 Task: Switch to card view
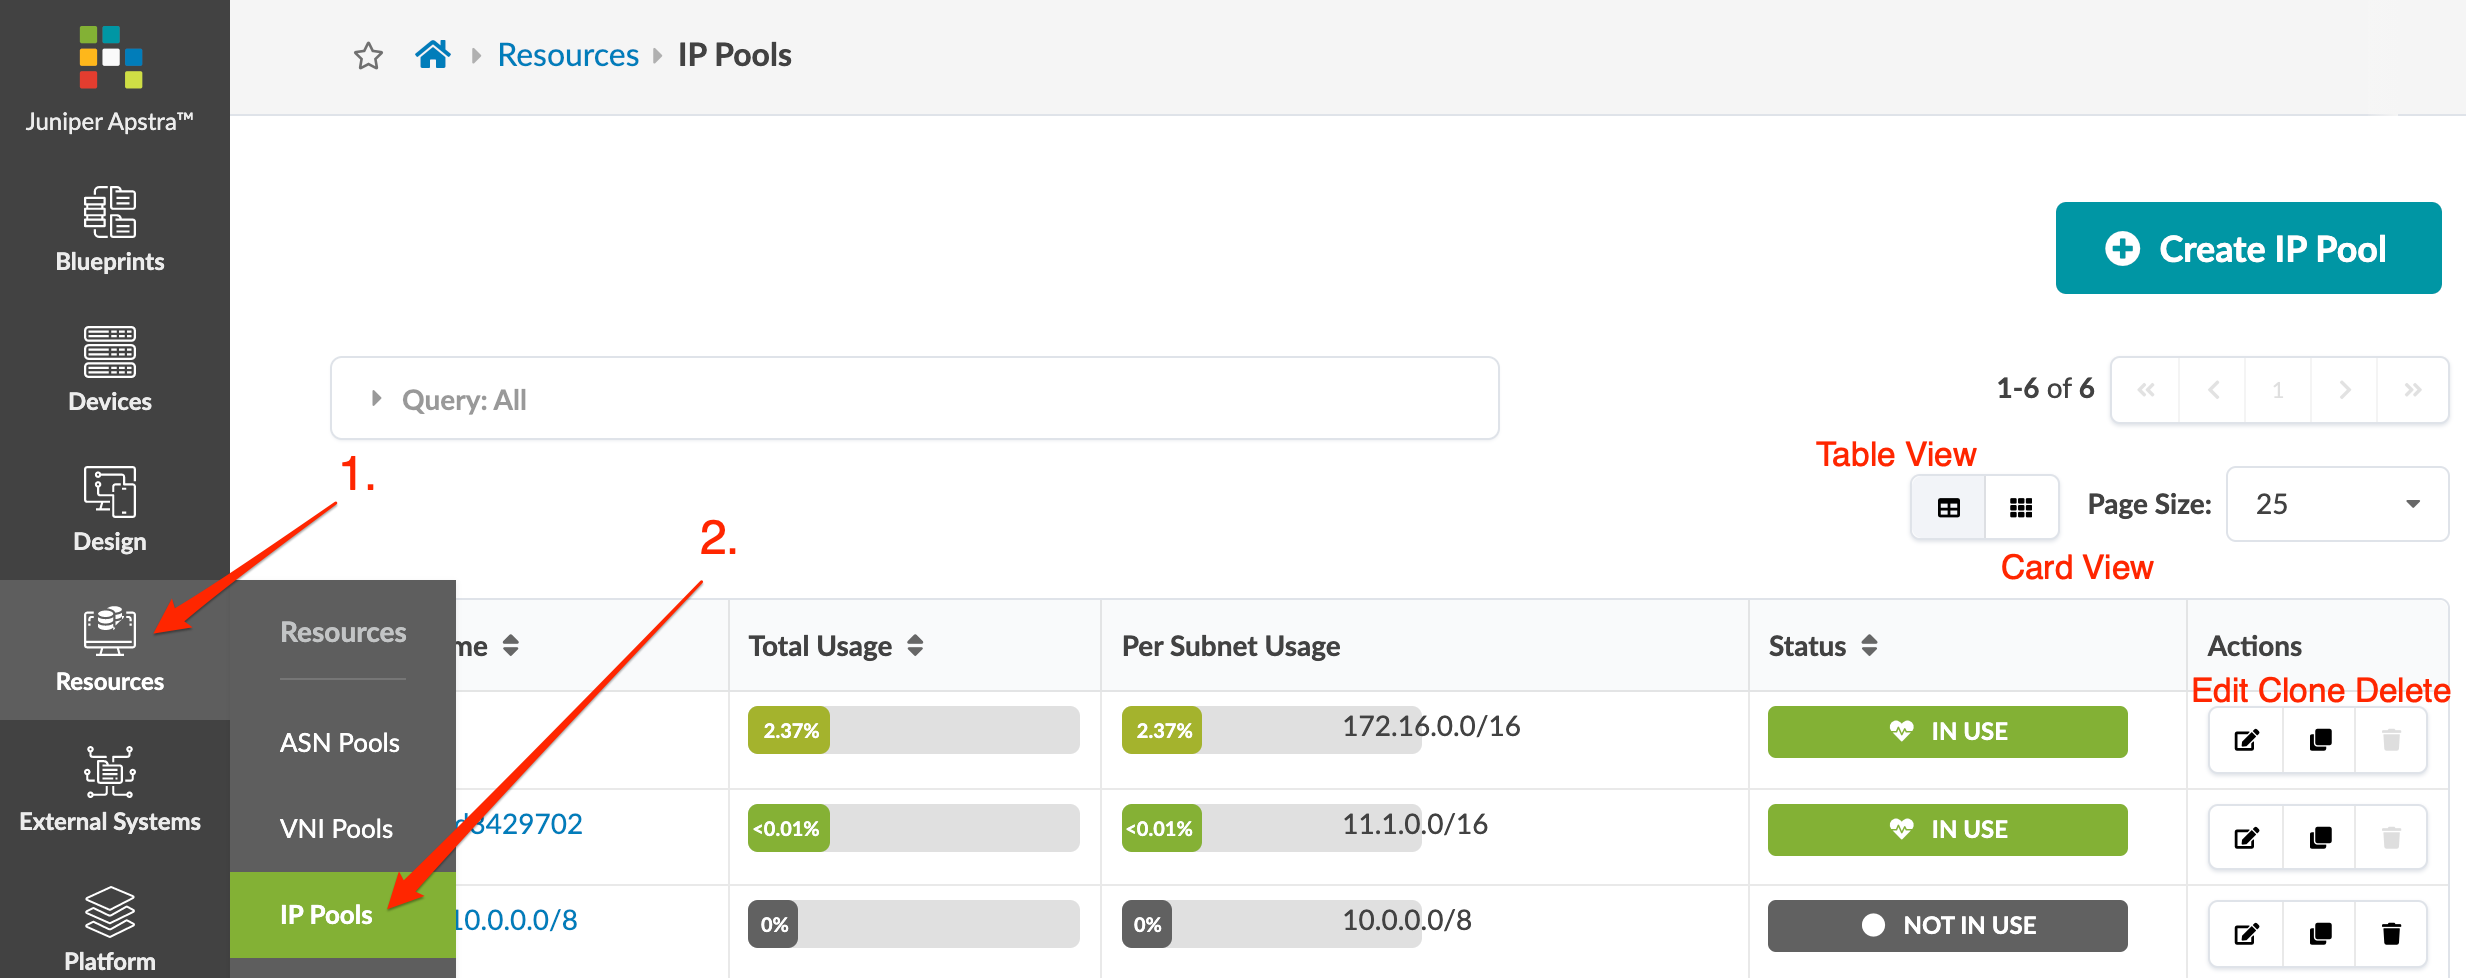click(2021, 508)
